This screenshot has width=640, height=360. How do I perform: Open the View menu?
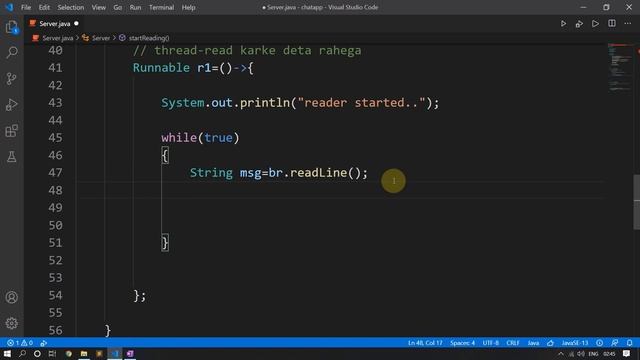point(98,7)
